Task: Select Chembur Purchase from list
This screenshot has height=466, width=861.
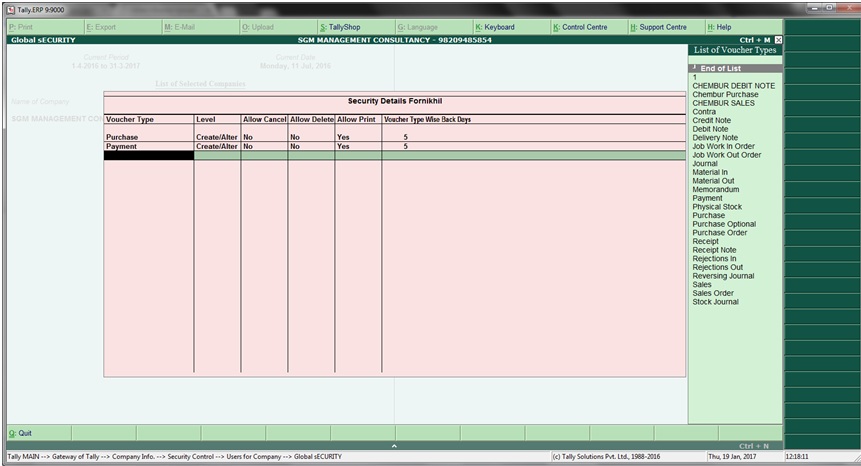Action: click(x=725, y=95)
